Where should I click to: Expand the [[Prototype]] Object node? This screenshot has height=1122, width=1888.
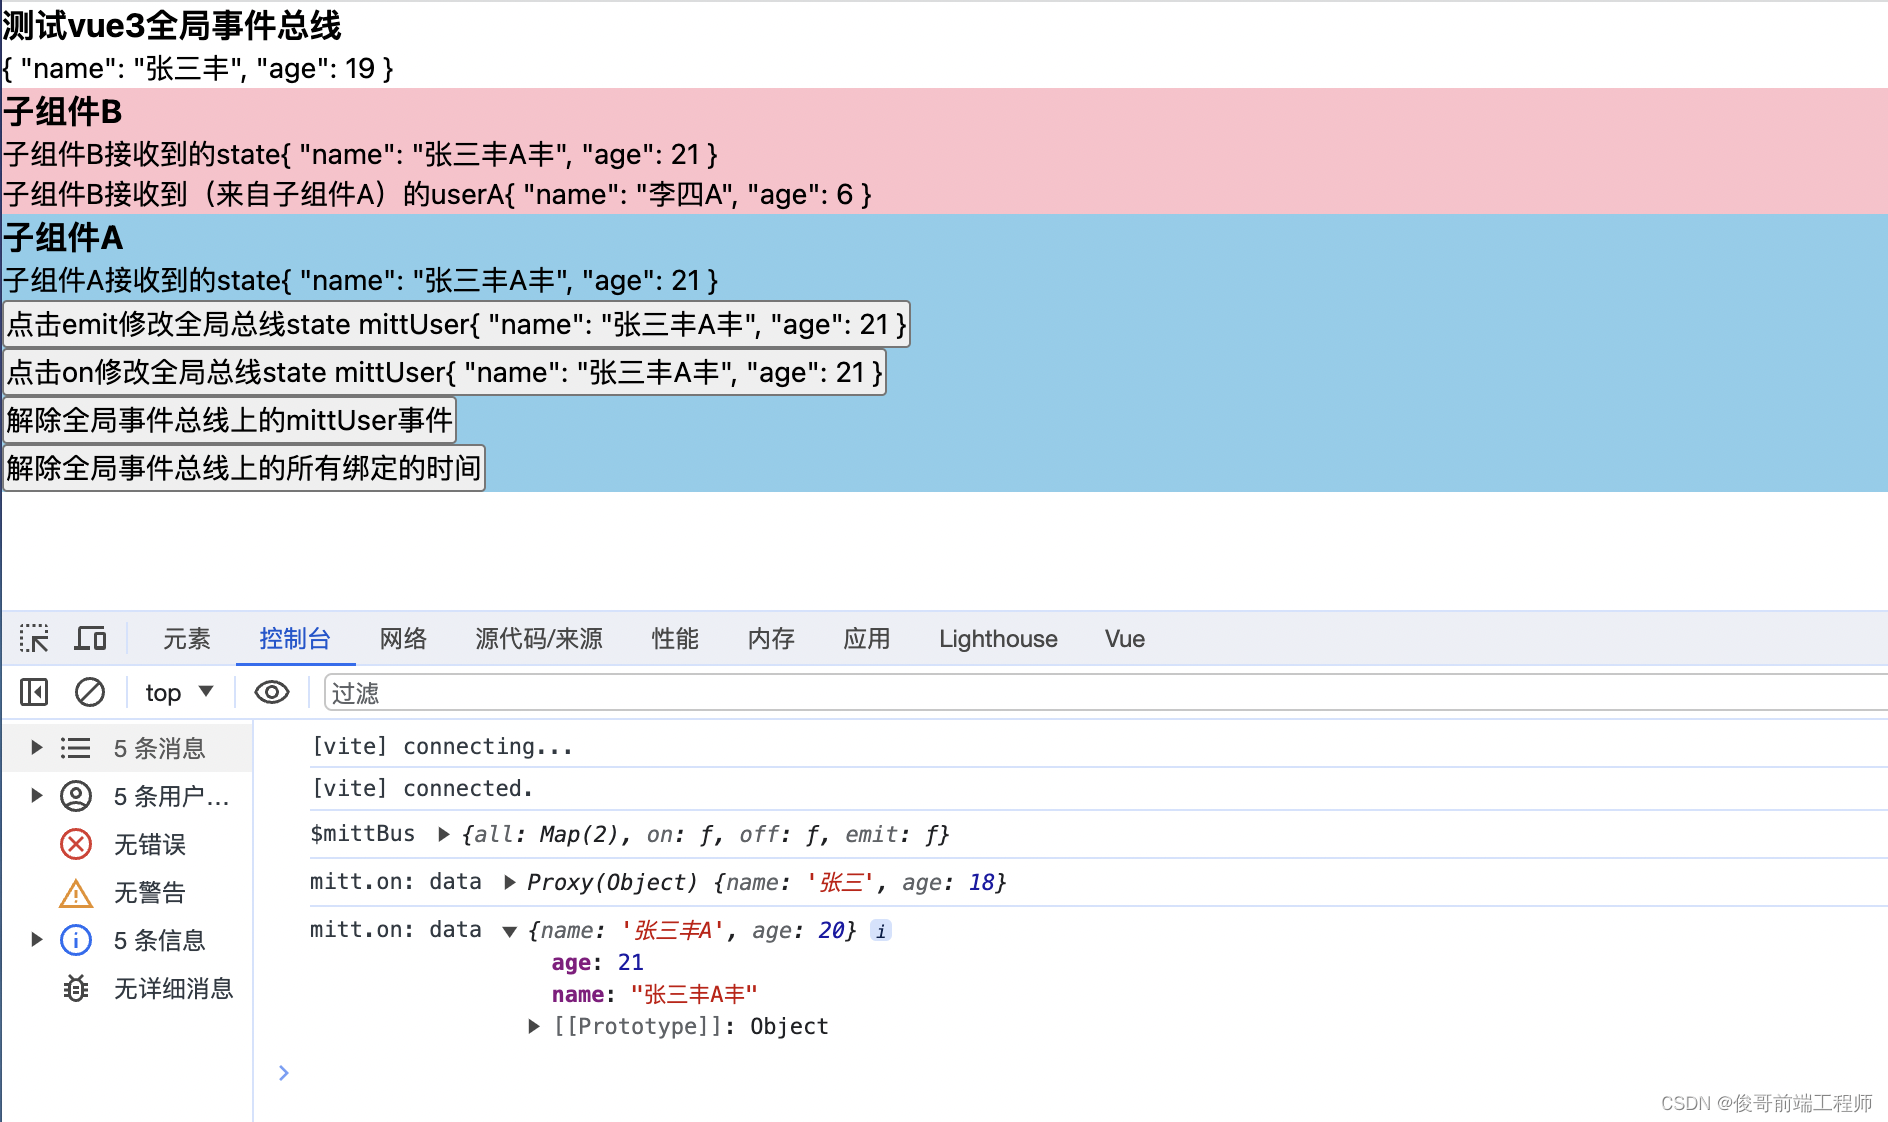click(x=534, y=1026)
